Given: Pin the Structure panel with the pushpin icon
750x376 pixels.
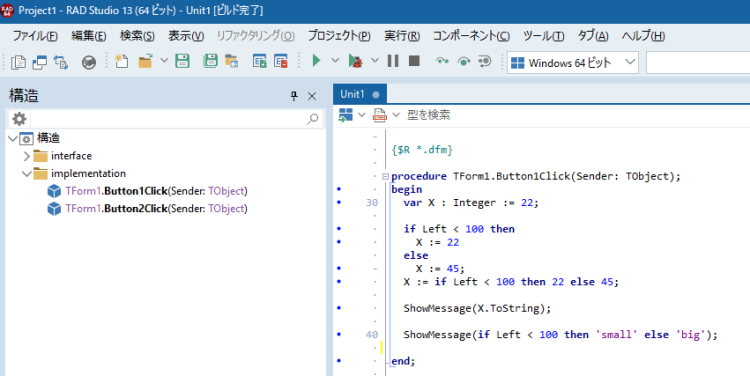Looking at the screenshot, I should point(294,96).
